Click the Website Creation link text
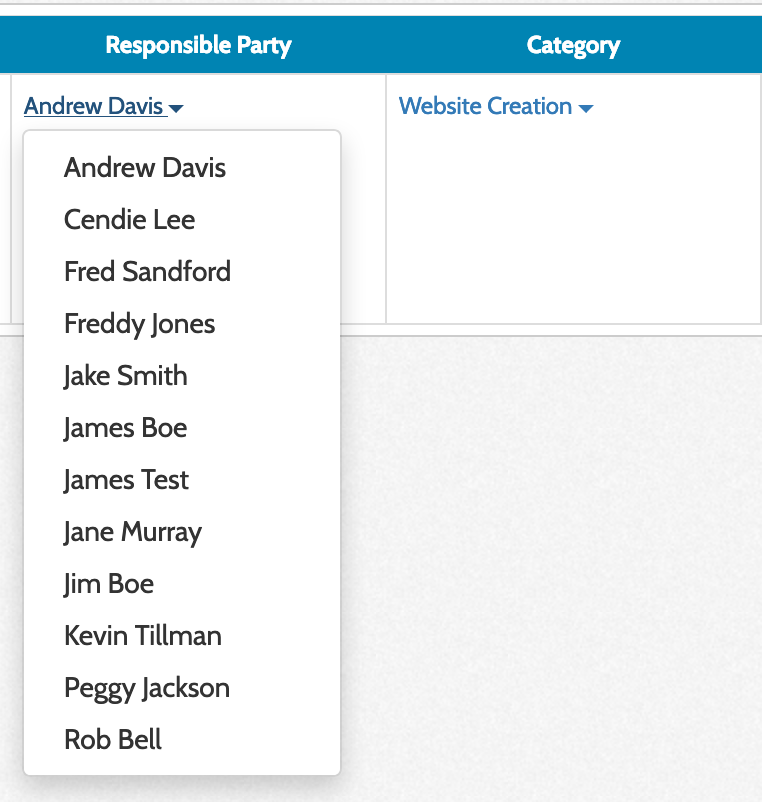 click(485, 106)
